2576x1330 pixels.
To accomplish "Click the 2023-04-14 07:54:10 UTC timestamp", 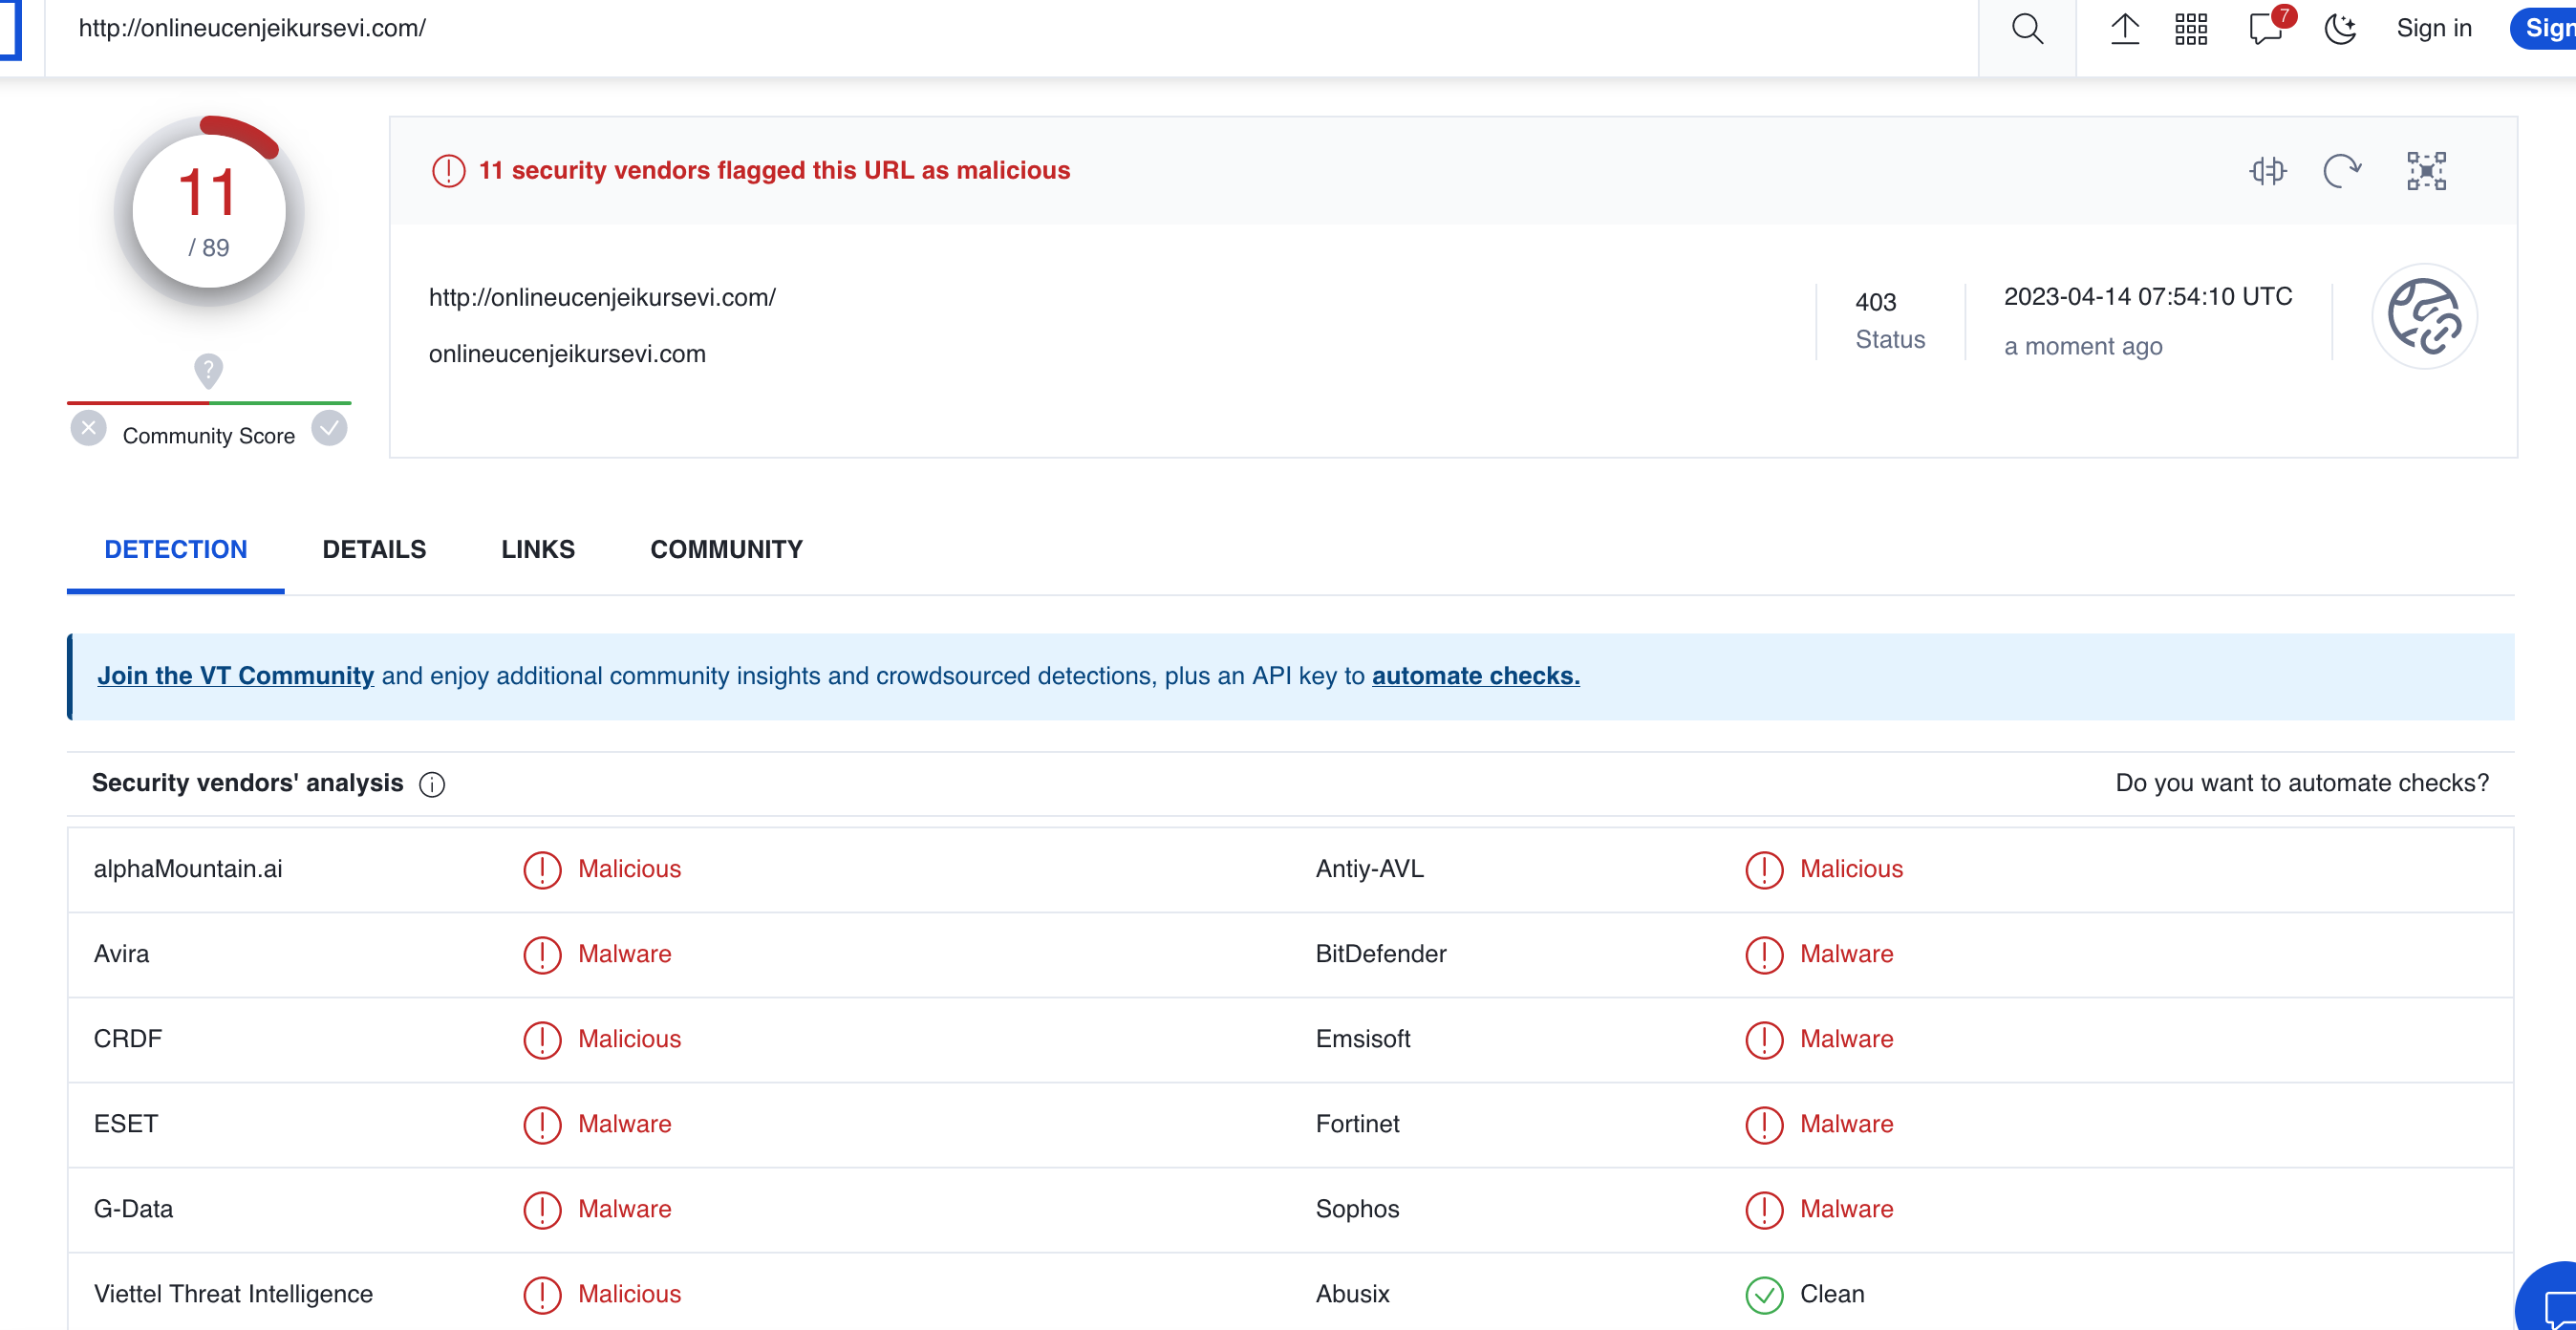I will coord(2148,296).
